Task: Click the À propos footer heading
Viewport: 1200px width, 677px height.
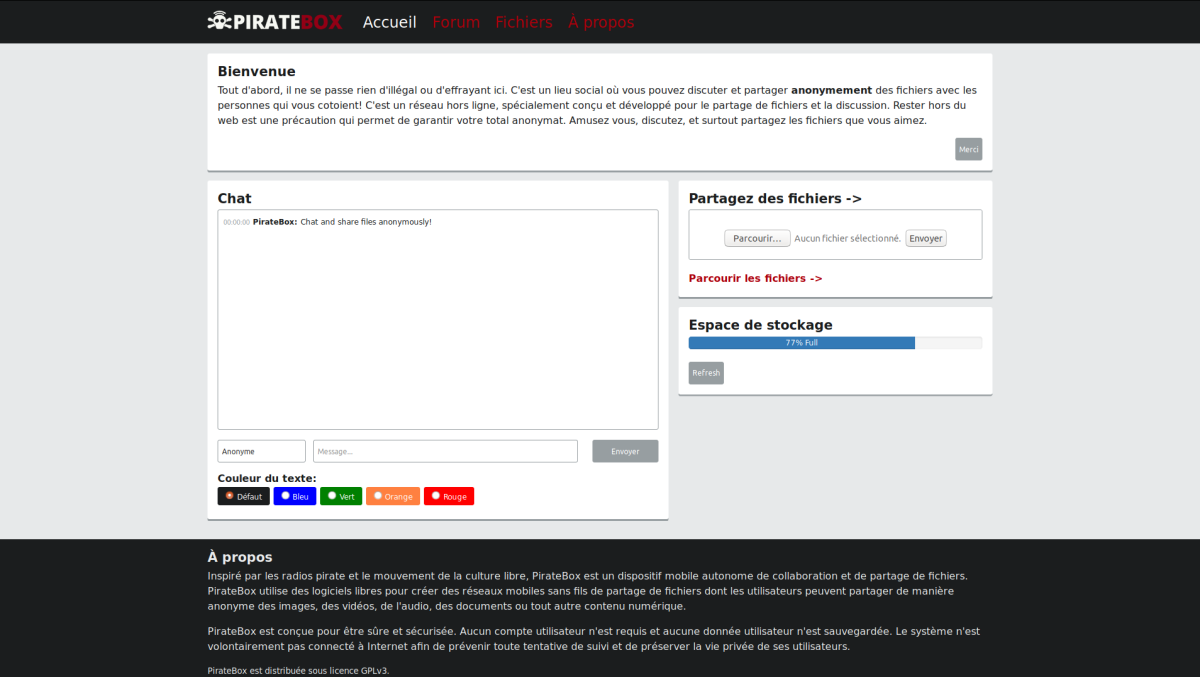Action: 240,557
